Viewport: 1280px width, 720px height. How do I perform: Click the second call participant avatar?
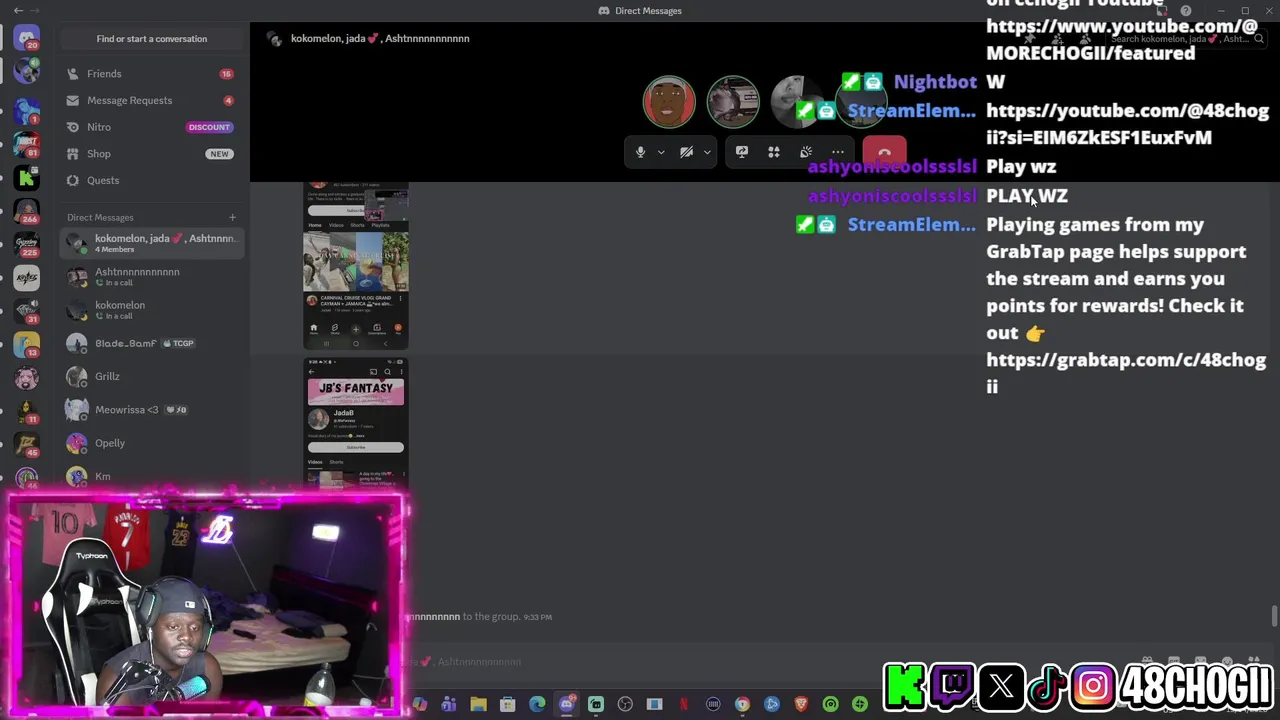coord(733,102)
